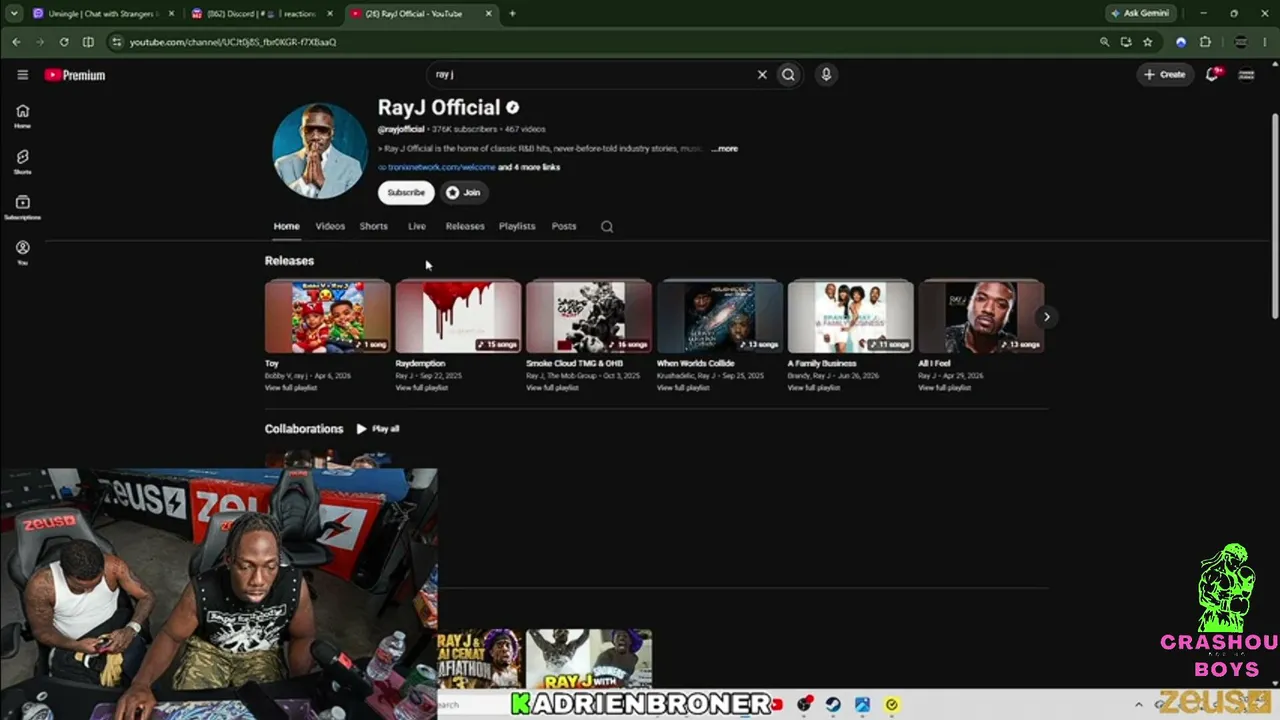Switch to the Shorts channel tab

click(374, 226)
